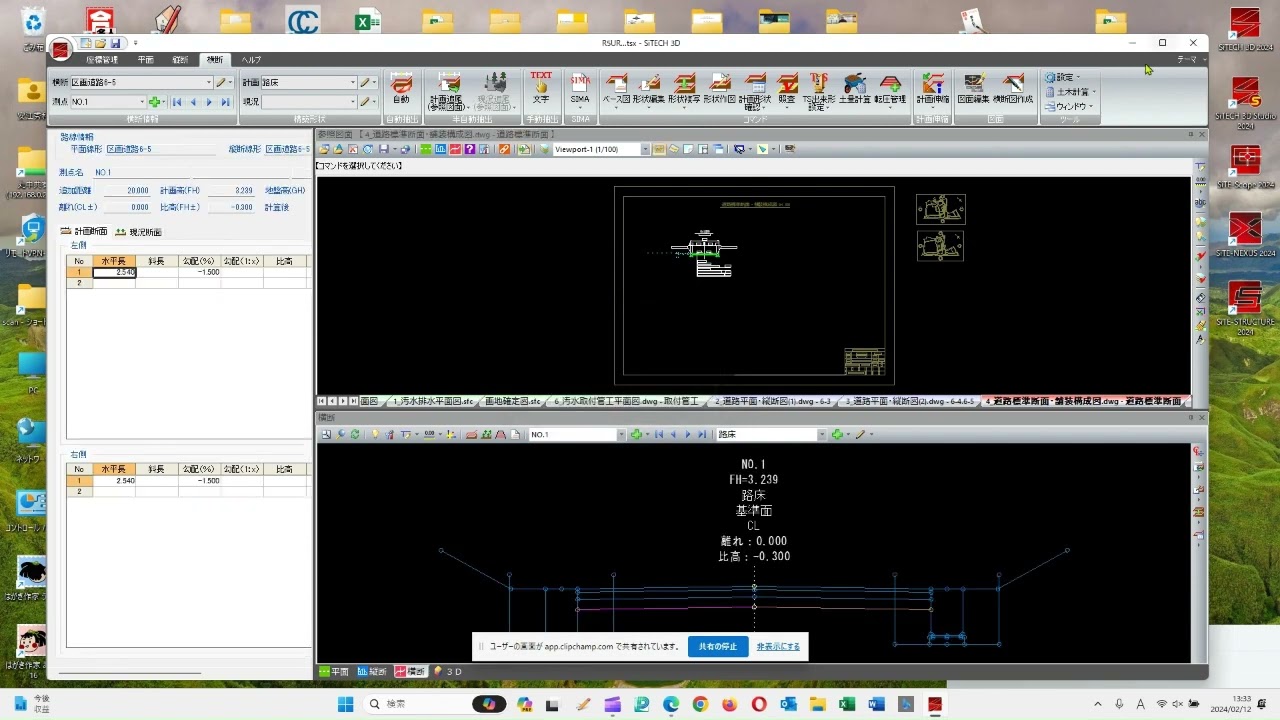The width and height of the screenshot is (1280, 720).
Task: Open the 1_汚水排水平面図.sfc drawing tab
Action: click(x=433, y=401)
